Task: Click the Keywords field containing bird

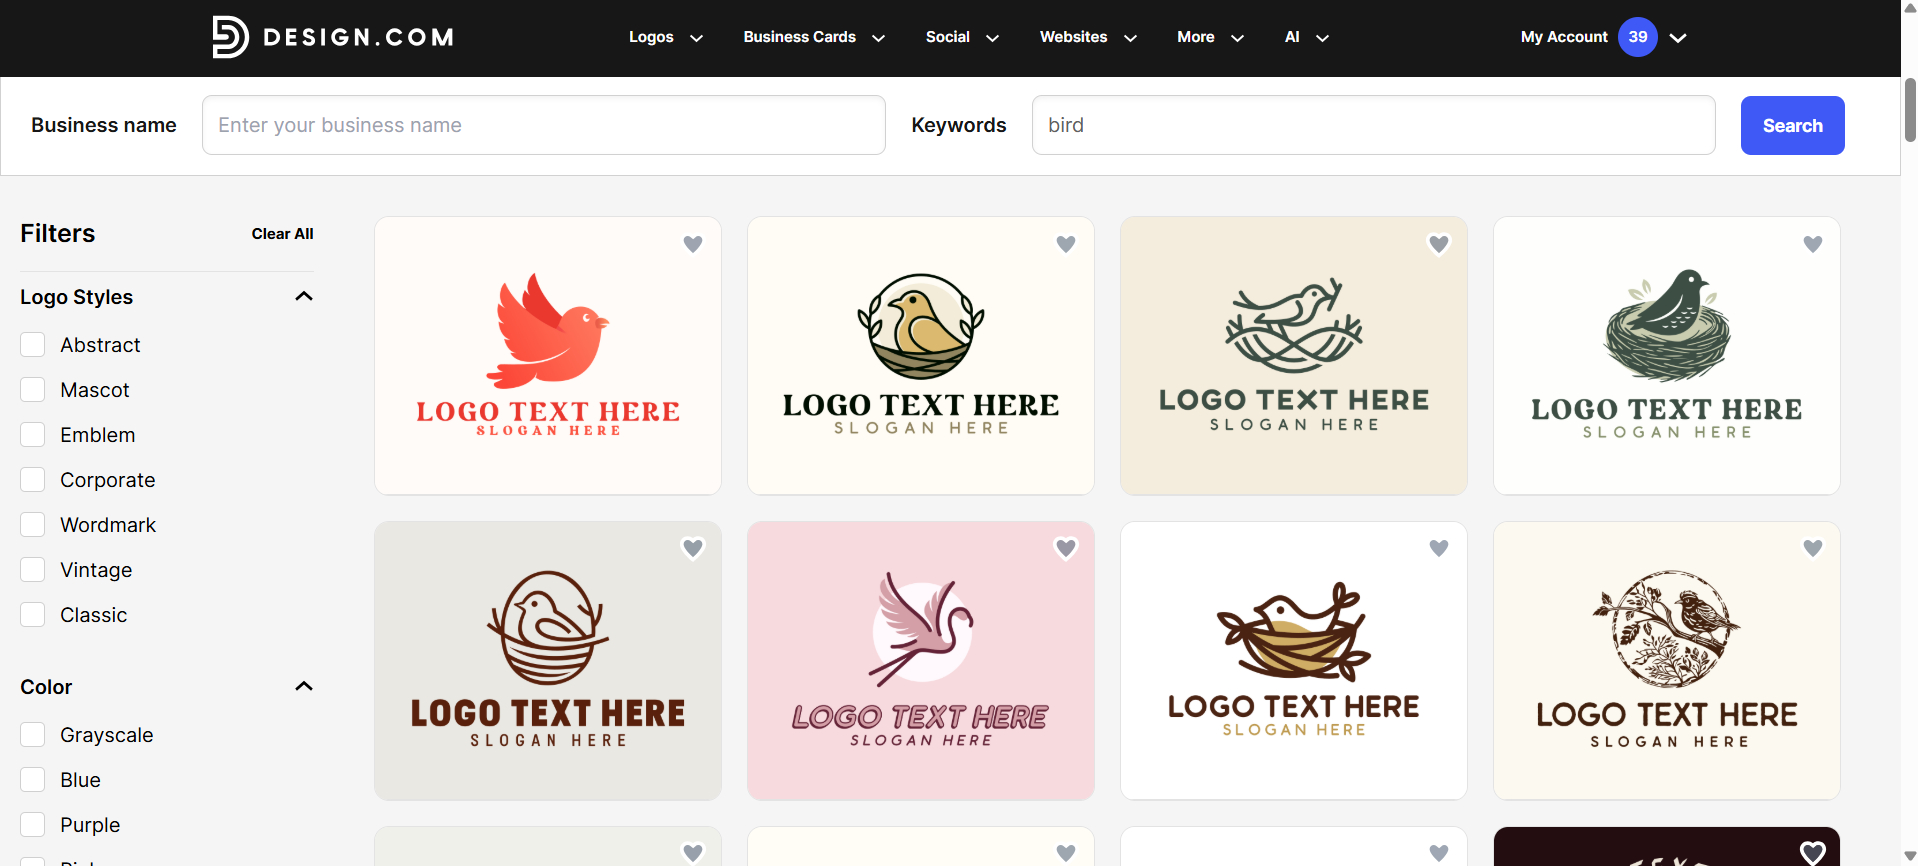Action: pos(1374,125)
